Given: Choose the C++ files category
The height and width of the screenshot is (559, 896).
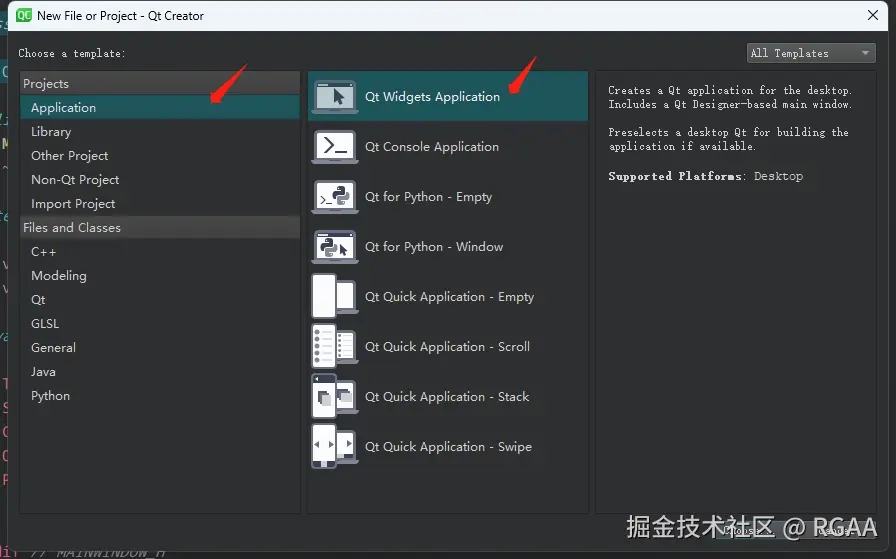Looking at the screenshot, I should pos(160,251).
